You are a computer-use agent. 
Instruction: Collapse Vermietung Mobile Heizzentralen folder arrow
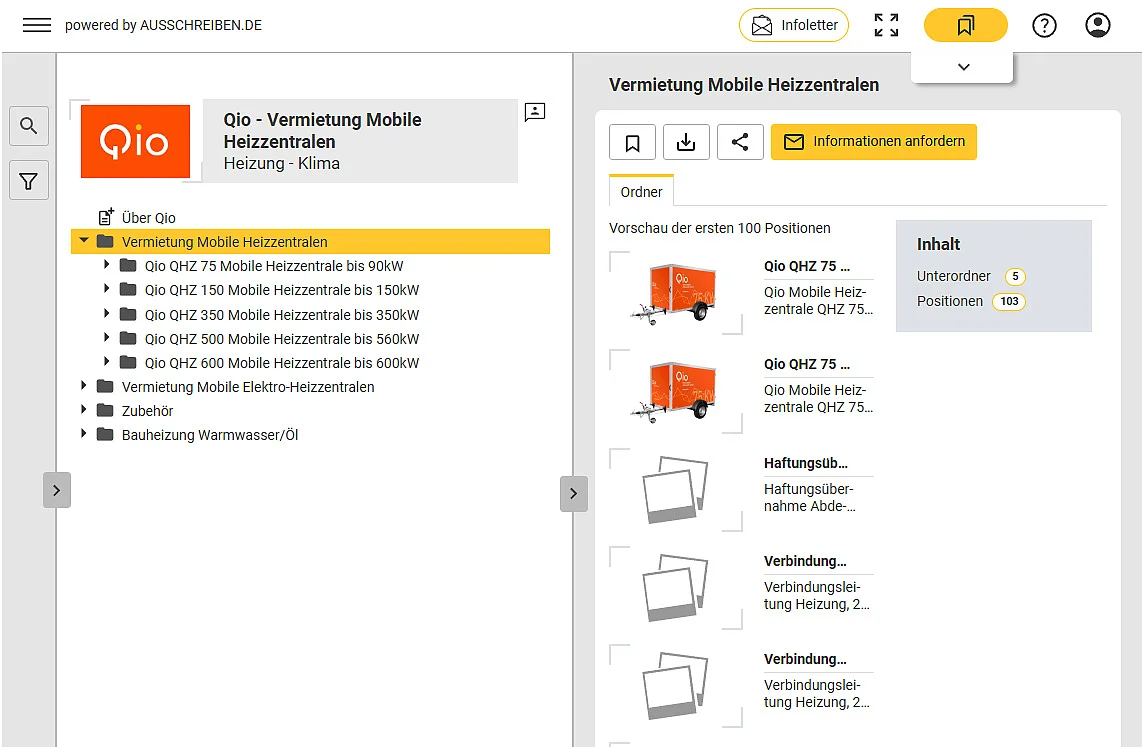point(84,240)
